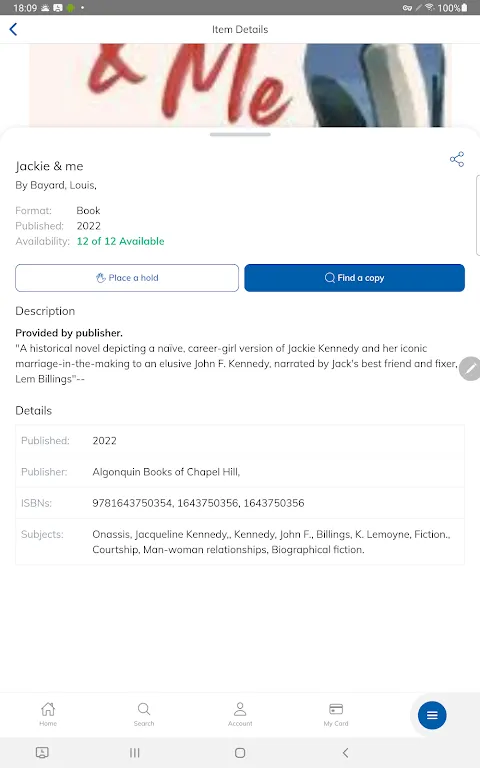
Task: Tap the gray pencil edit icon
Action: (x=470, y=368)
